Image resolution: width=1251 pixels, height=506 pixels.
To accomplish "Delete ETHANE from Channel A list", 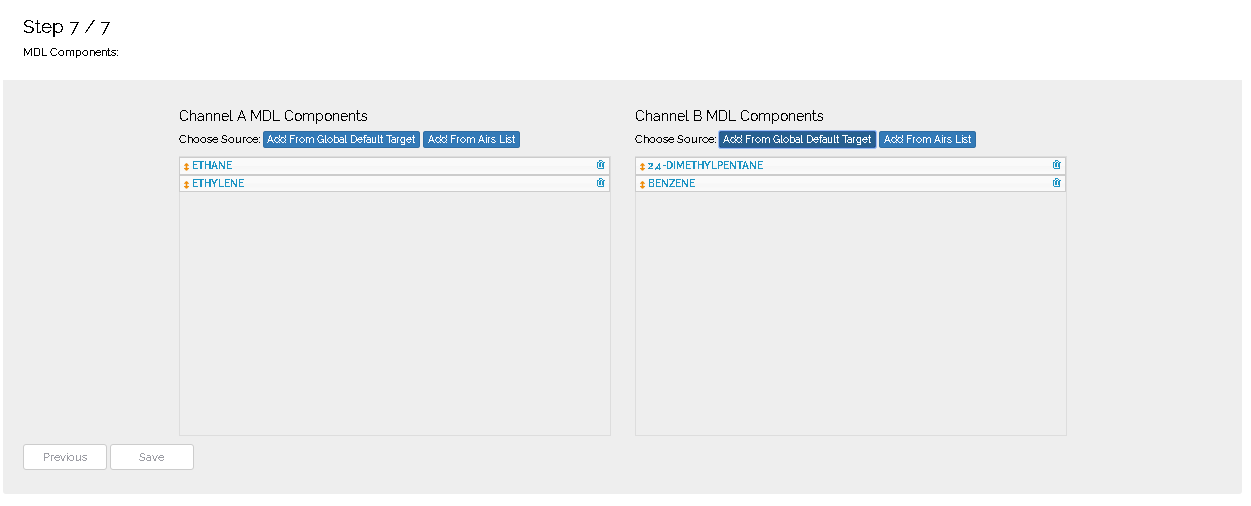I will (x=600, y=165).
